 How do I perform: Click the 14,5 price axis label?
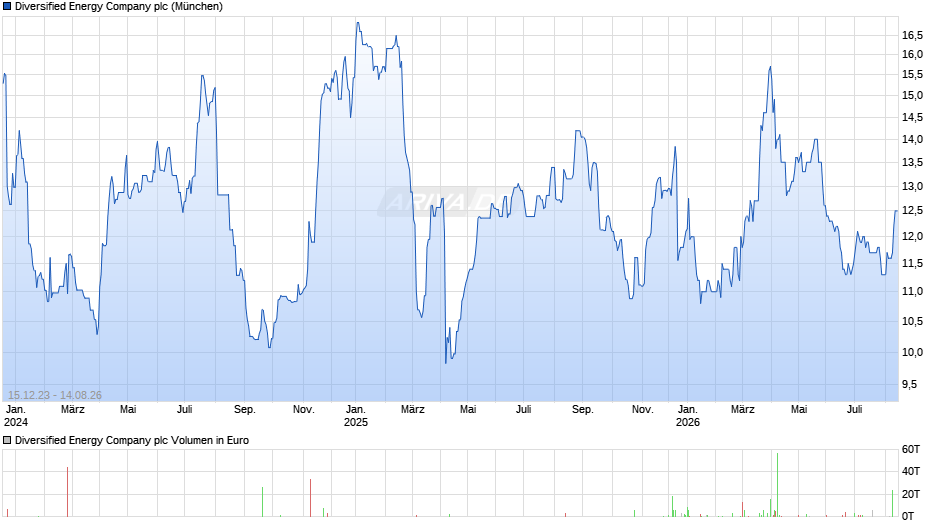[912, 117]
